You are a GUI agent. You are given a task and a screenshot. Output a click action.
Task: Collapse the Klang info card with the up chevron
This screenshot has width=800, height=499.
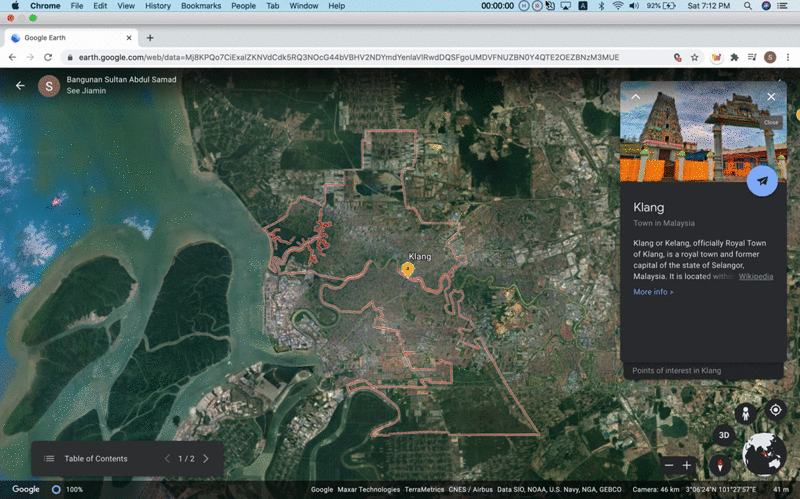[636, 96]
